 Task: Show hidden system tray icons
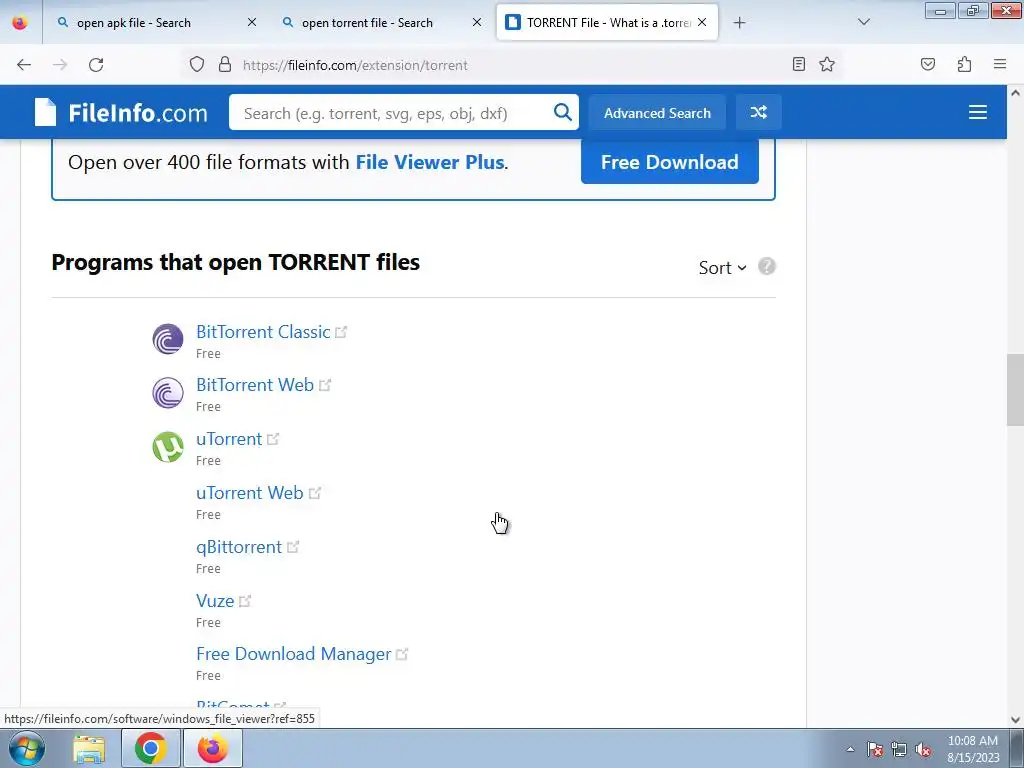point(850,749)
